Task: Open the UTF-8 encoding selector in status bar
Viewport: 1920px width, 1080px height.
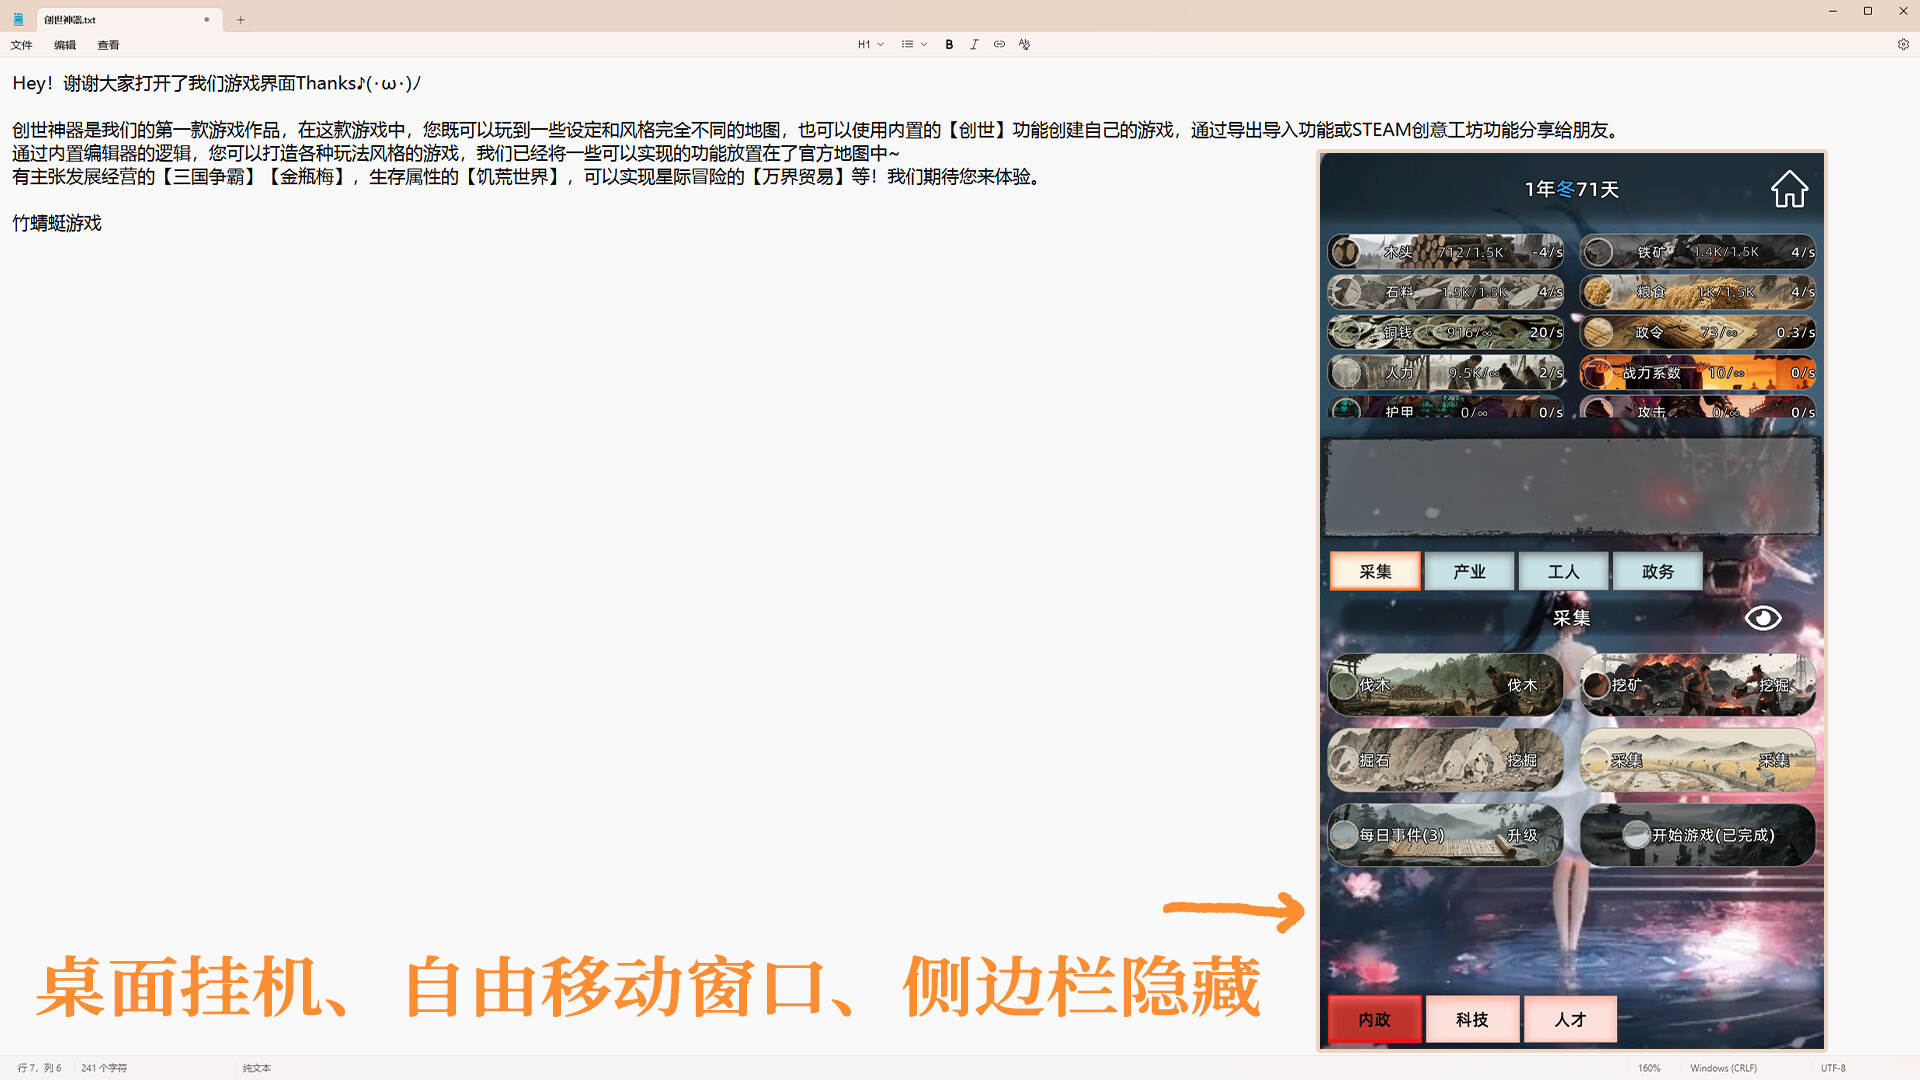Action: click(x=1835, y=1068)
